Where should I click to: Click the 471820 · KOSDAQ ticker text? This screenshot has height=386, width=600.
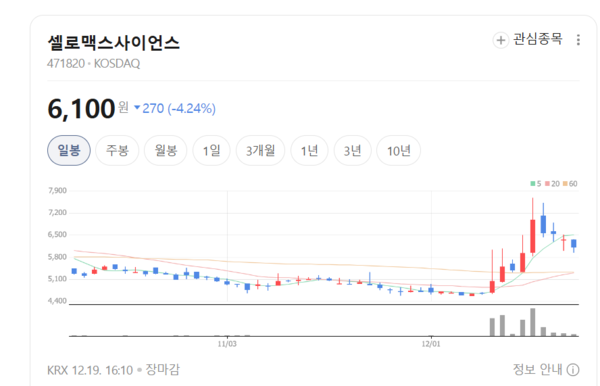click(x=93, y=64)
